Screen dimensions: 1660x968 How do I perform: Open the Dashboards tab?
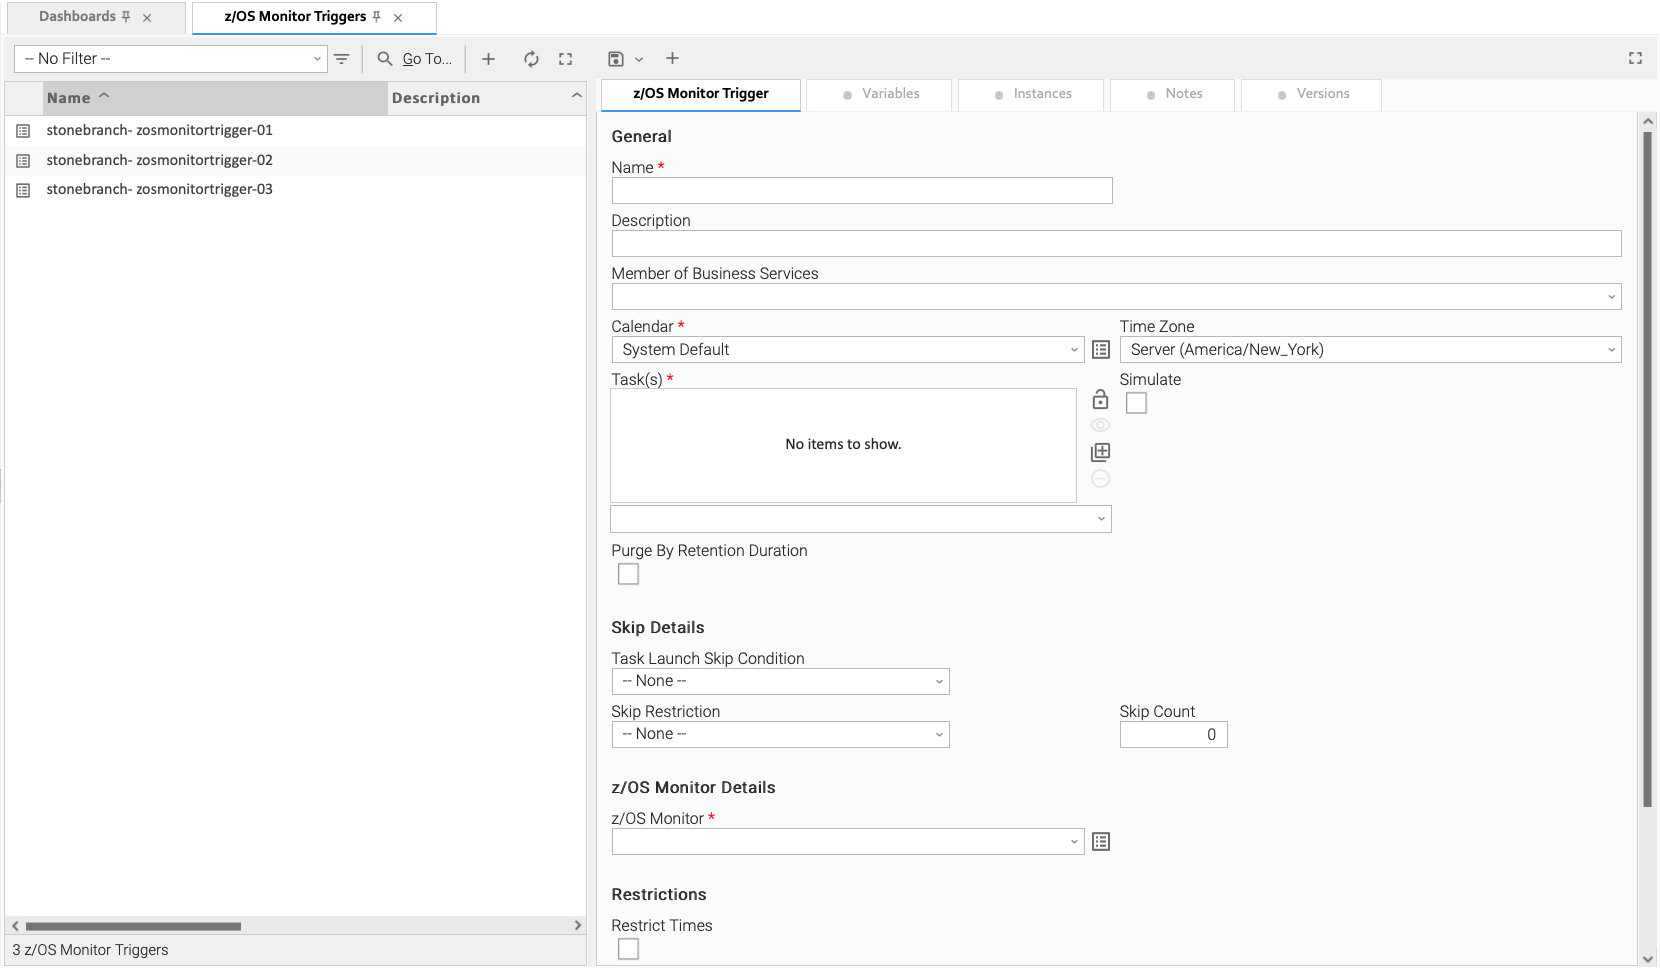coord(78,17)
